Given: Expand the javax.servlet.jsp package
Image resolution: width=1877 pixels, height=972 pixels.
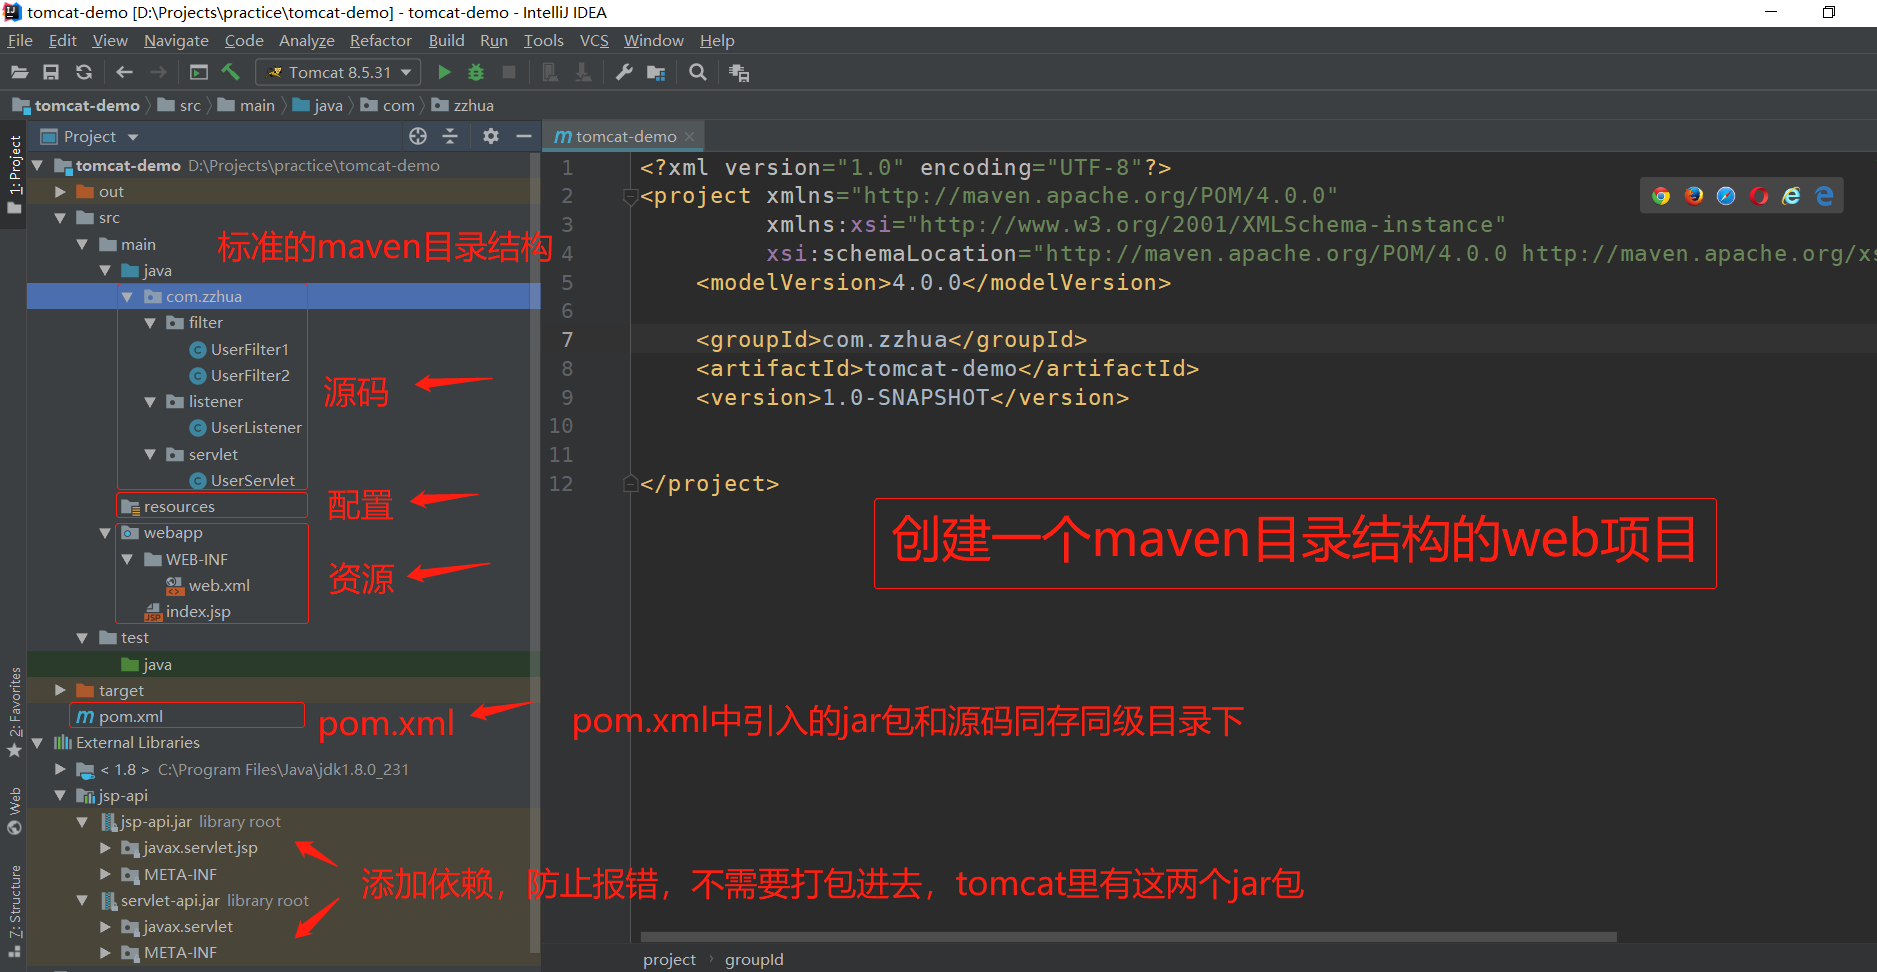Looking at the screenshot, I should 105,848.
